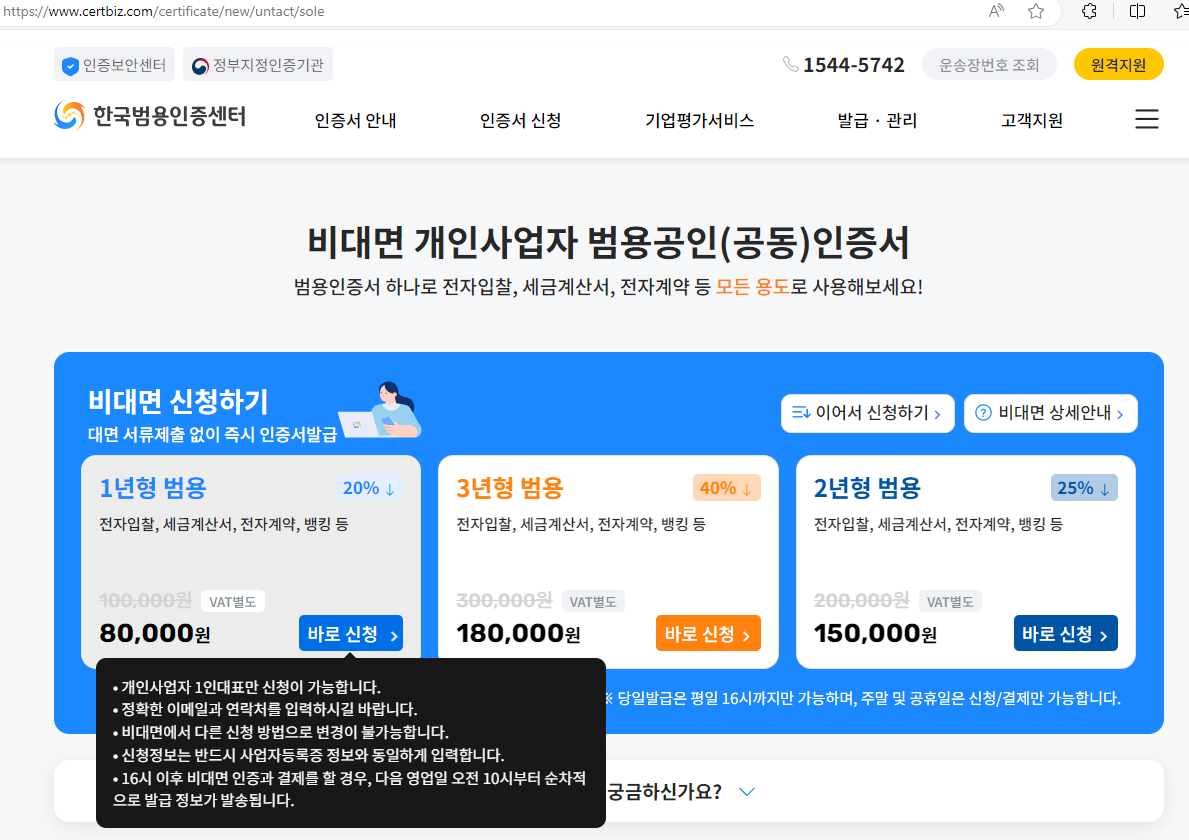The height and width of the screenshot is (840, 1189).
Task: Open 비대면 상세안내 button
Action: (x=1050, y=413)
